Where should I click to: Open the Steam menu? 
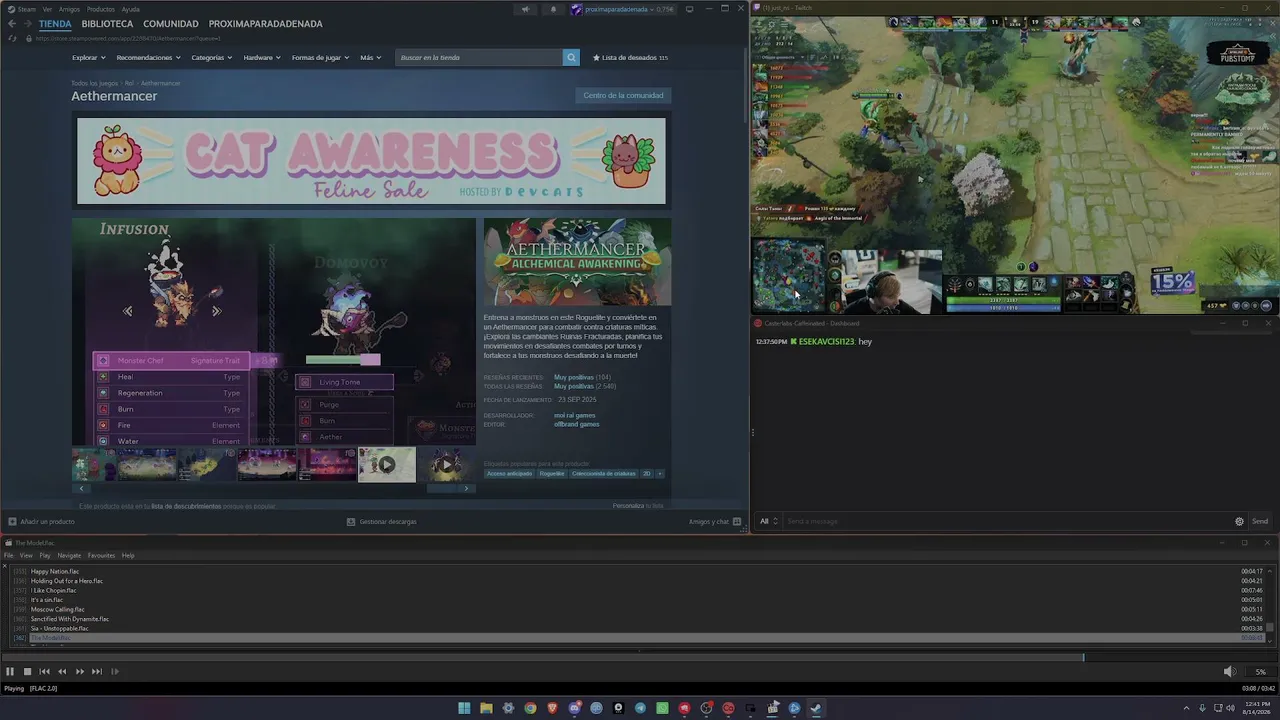[x=27, y=9]
